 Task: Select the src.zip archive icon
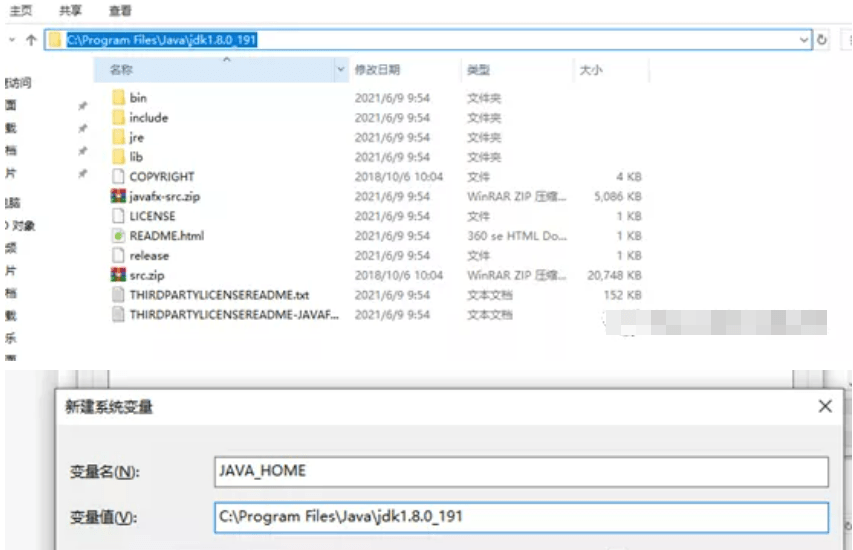tap(118, 275)
